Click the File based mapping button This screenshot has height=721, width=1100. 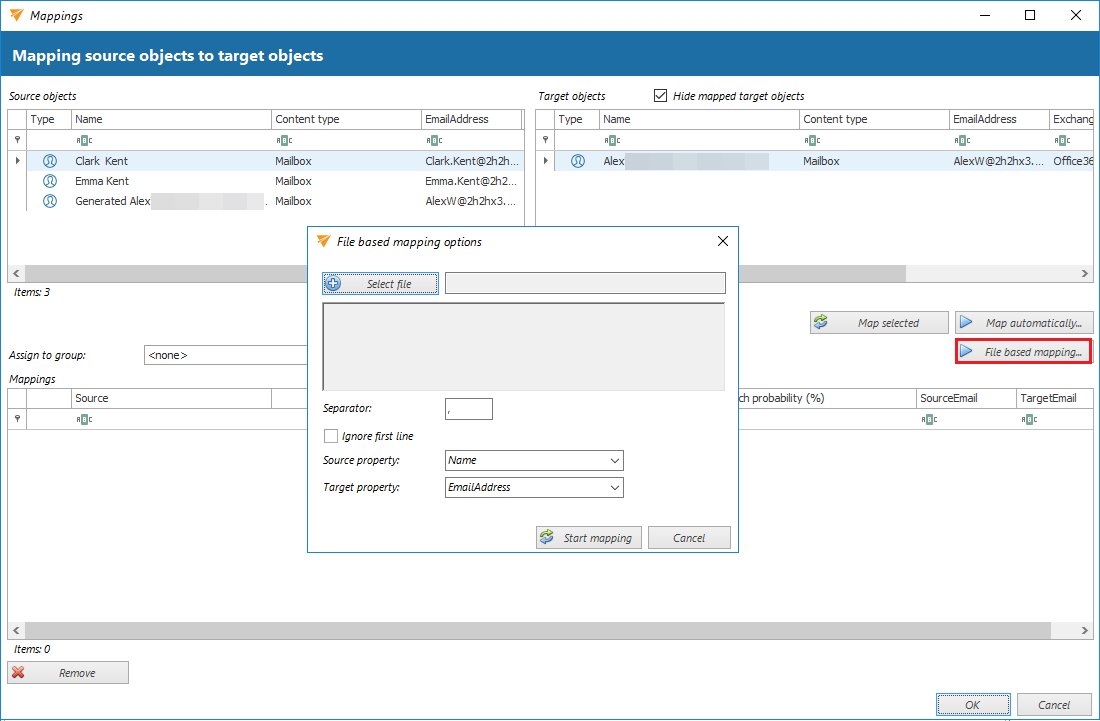pos(1024,352)
